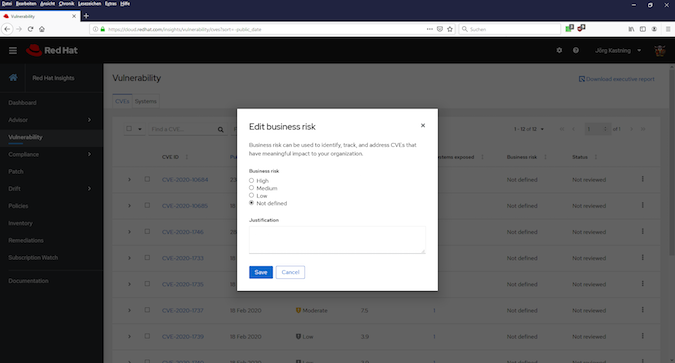Viewport: 675px width, 363px height.
Task: Click the Red Hat logo
Action: (52, 50)
